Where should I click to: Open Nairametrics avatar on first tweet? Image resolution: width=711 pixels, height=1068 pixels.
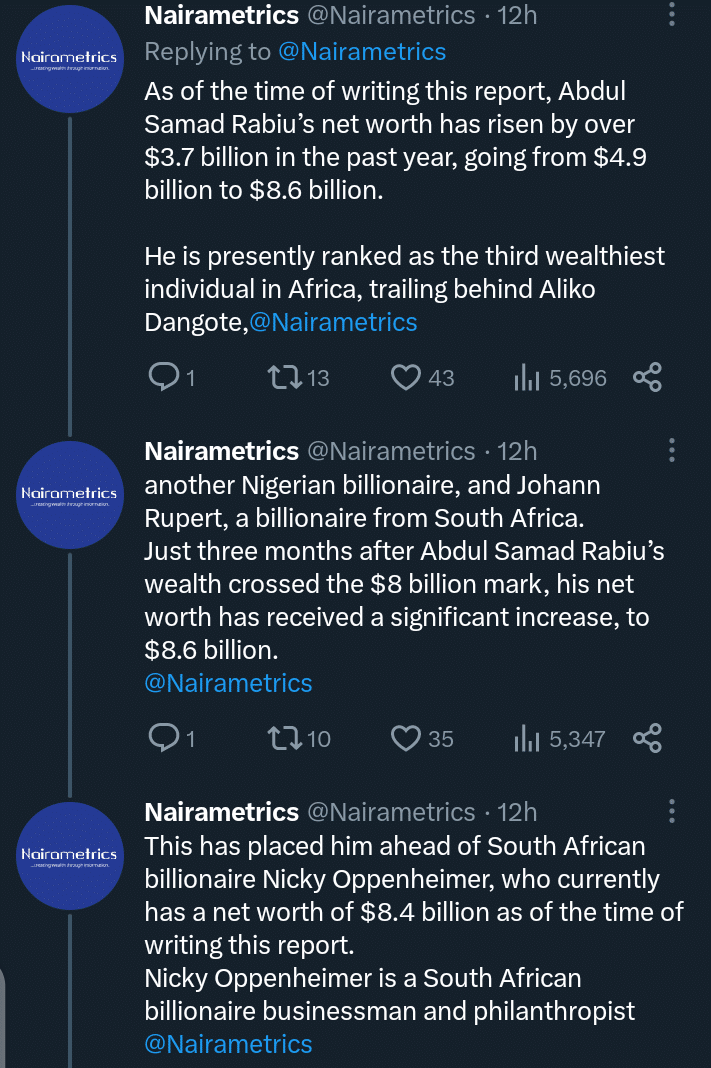(69, 60)
